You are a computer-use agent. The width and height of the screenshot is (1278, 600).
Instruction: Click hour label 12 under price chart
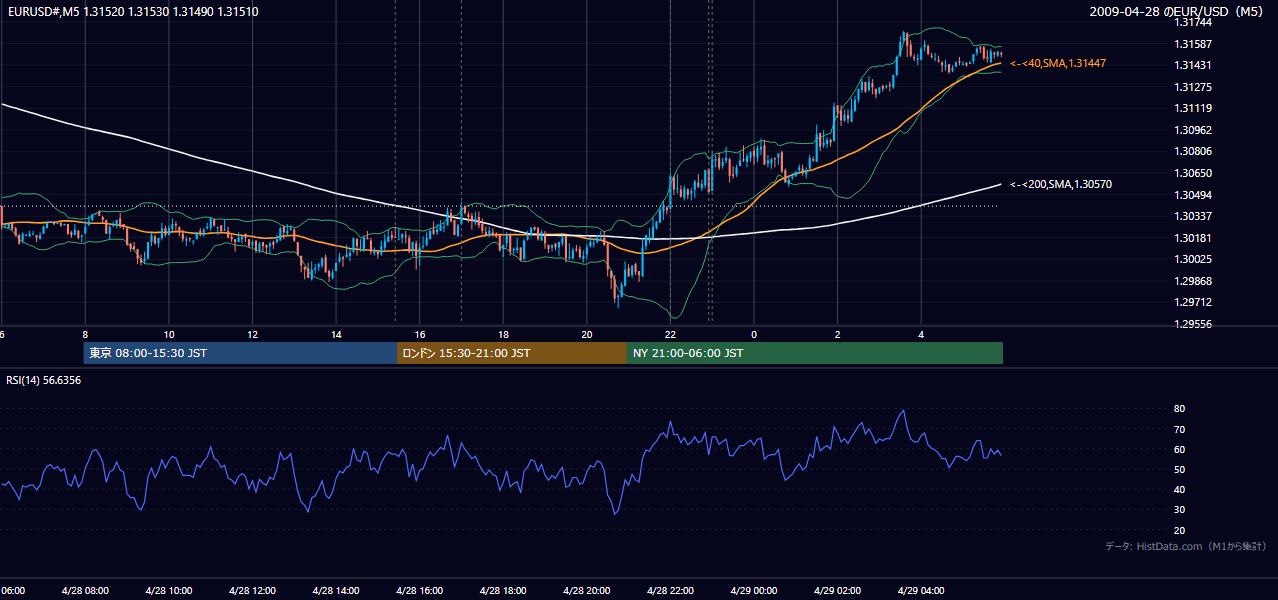click(x=252, y=335)
